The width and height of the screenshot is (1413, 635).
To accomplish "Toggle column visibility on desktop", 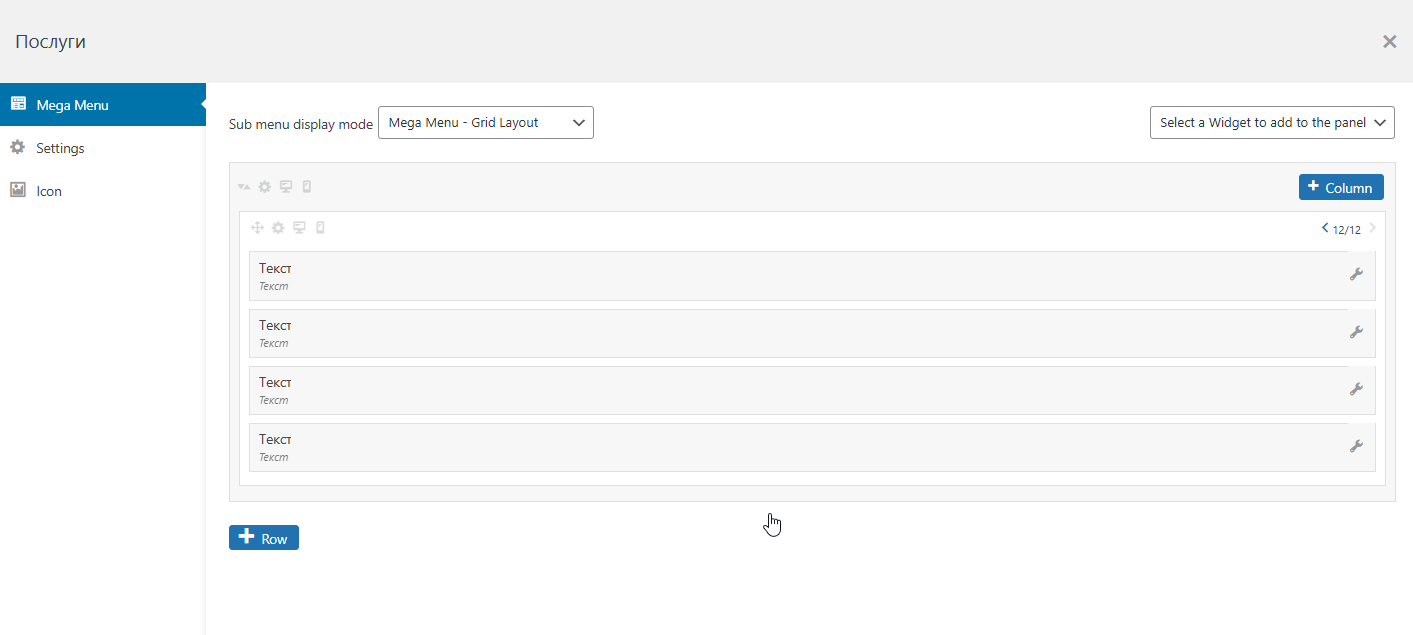I will point(299,228).
